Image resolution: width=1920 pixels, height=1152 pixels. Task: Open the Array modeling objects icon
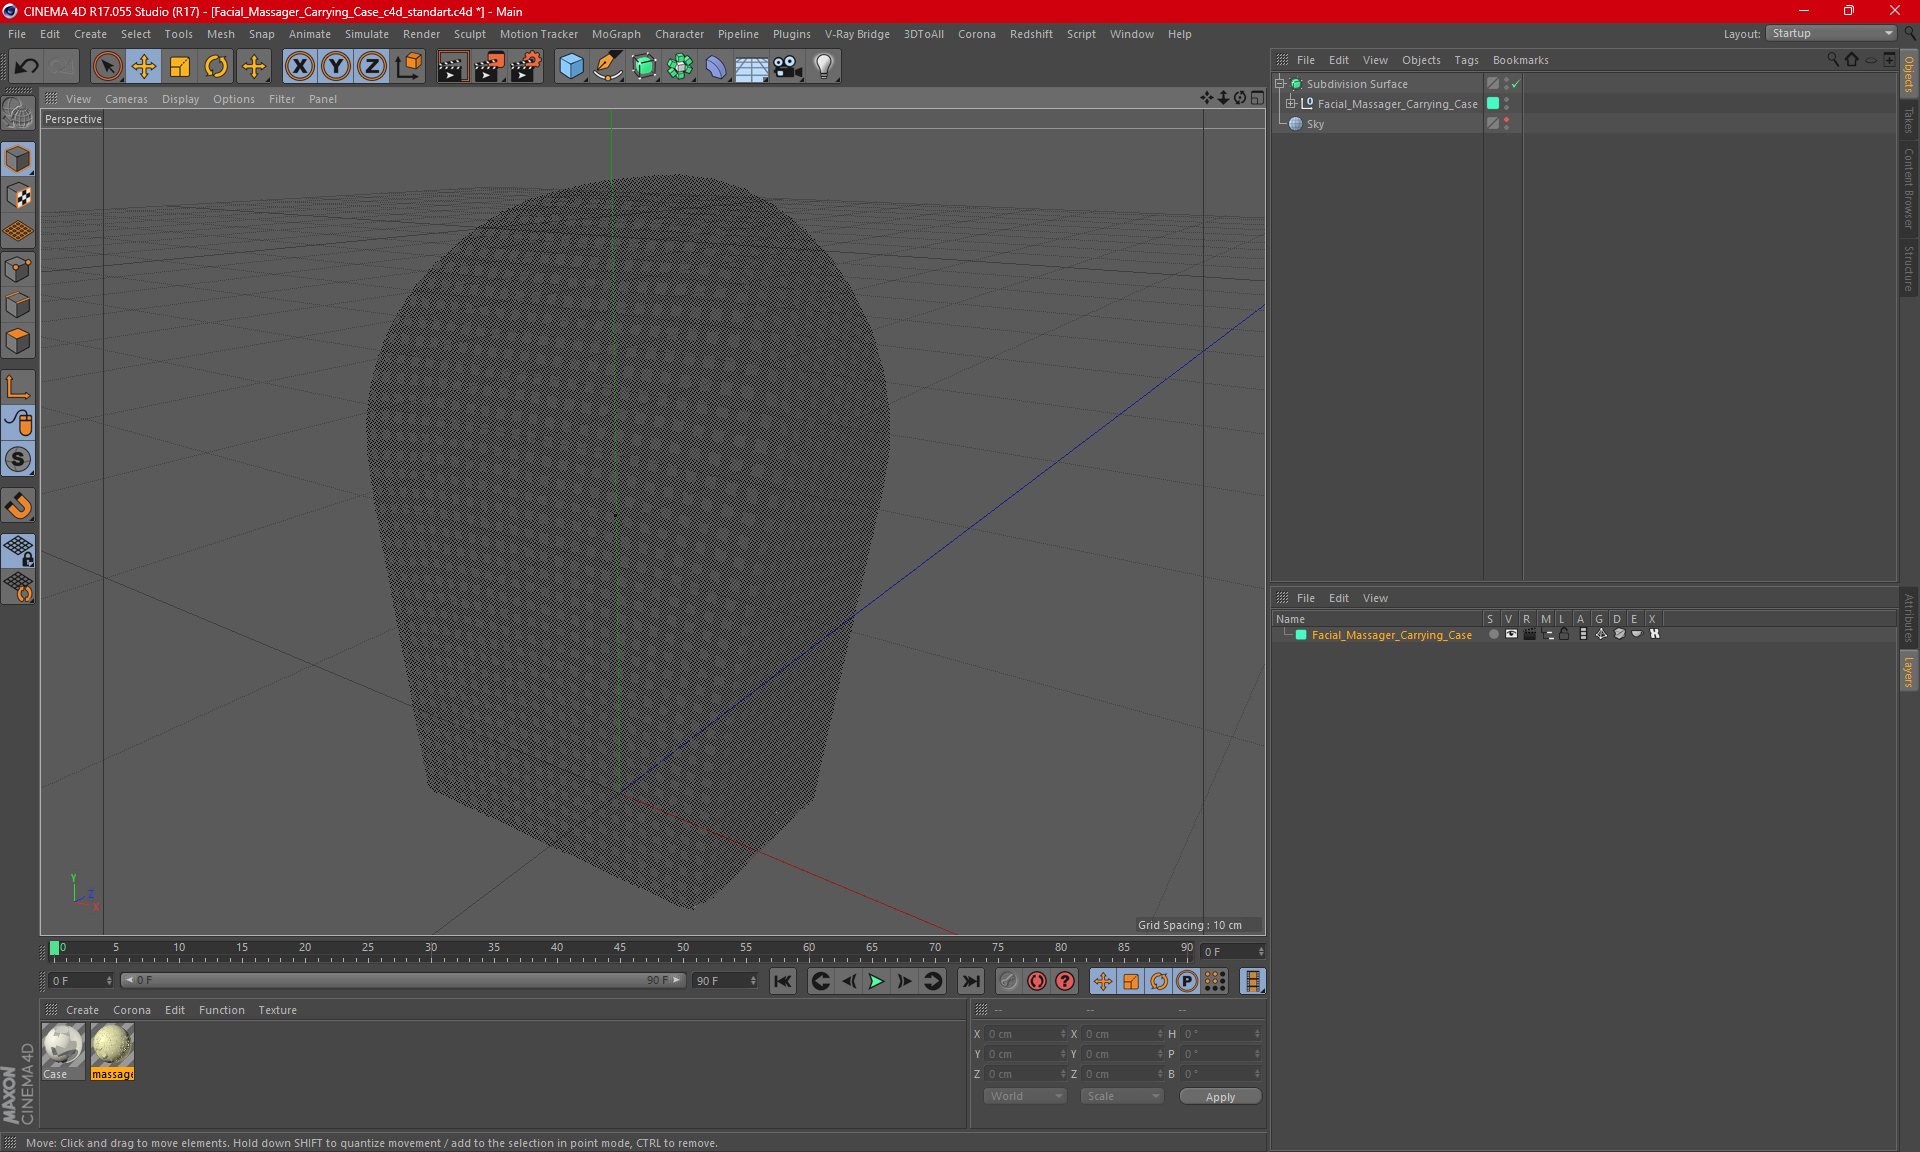(x=680, y=66)
